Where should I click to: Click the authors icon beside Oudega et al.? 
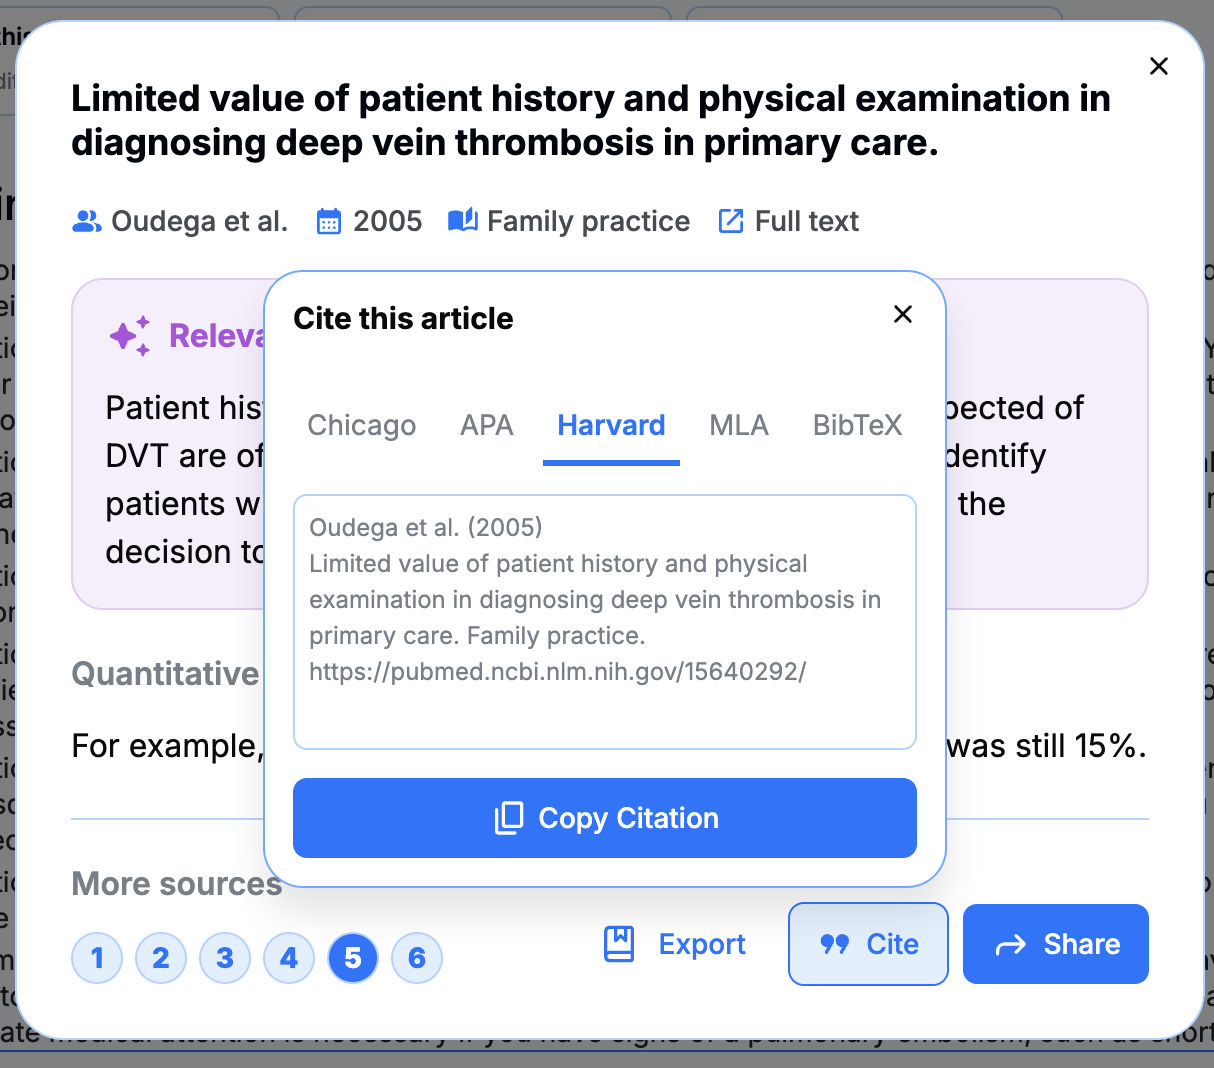[85, 221]
